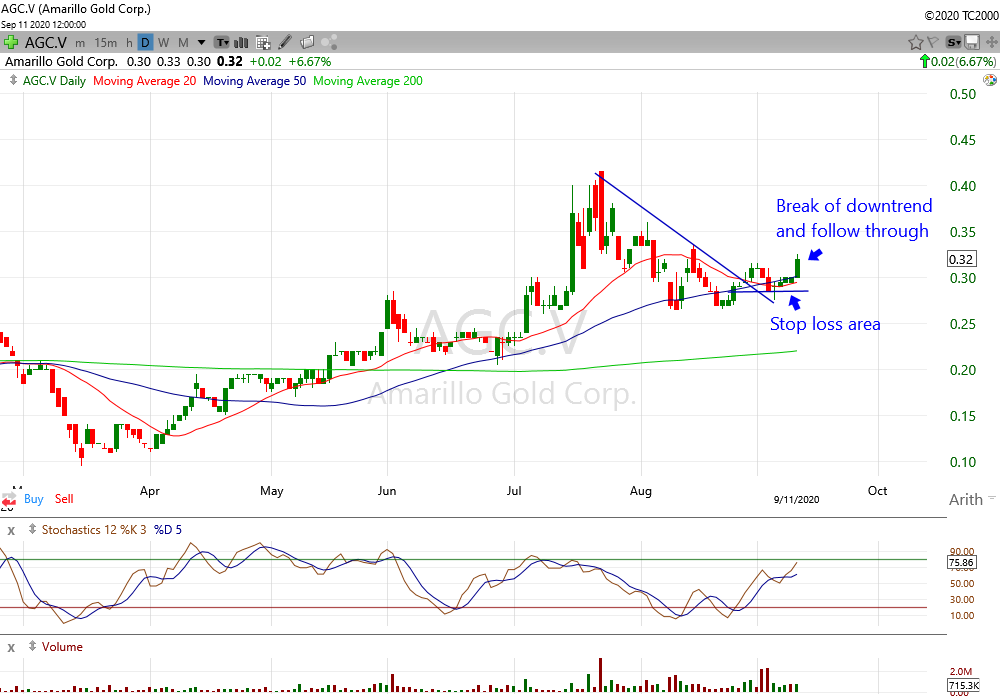The image size is (1000, 700).
Task: Click the share dots icon
Action: pyautogui.click(x=329, y=43)
